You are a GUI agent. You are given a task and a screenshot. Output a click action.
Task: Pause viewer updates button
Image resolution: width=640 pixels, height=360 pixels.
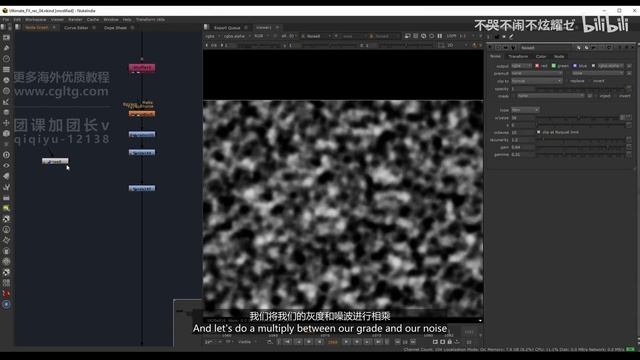(440, 36)
